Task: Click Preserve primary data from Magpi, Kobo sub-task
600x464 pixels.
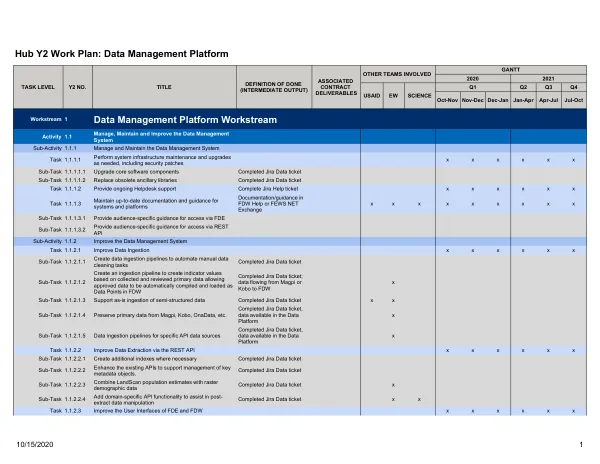Action: pyautogui.click(x=160, y=315)
